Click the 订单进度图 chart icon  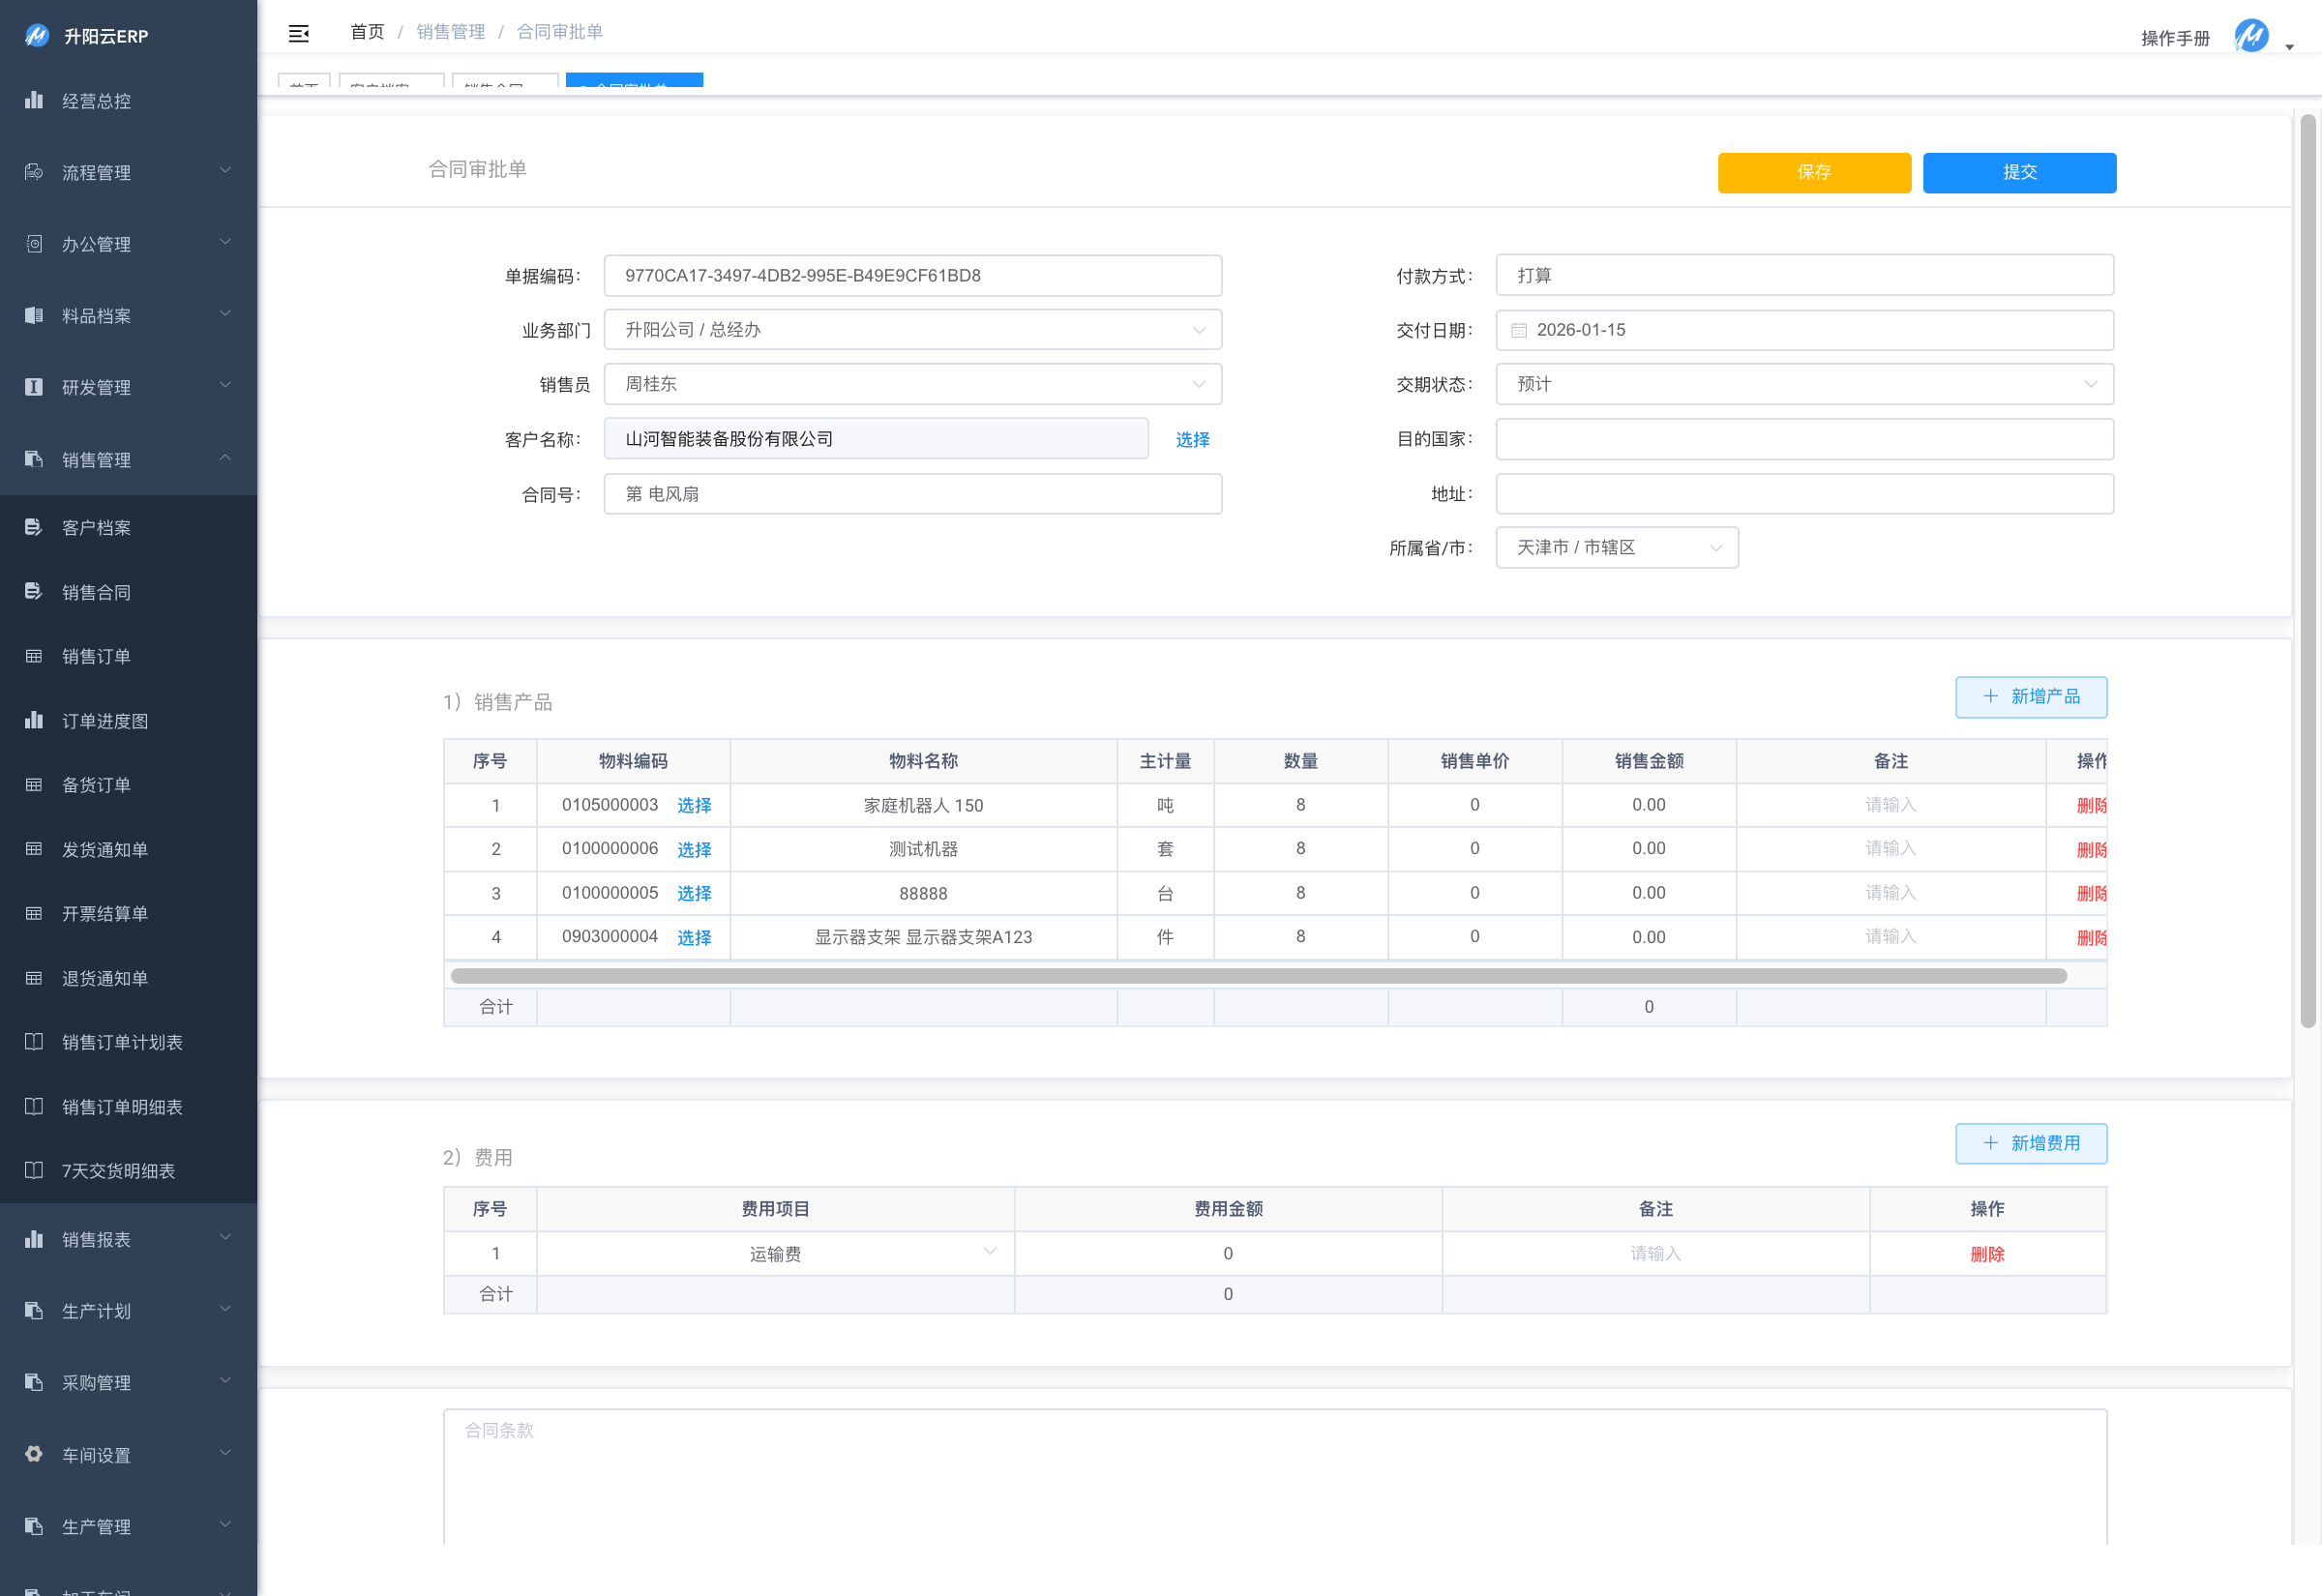pyautogui.click(x=34, y=720)
